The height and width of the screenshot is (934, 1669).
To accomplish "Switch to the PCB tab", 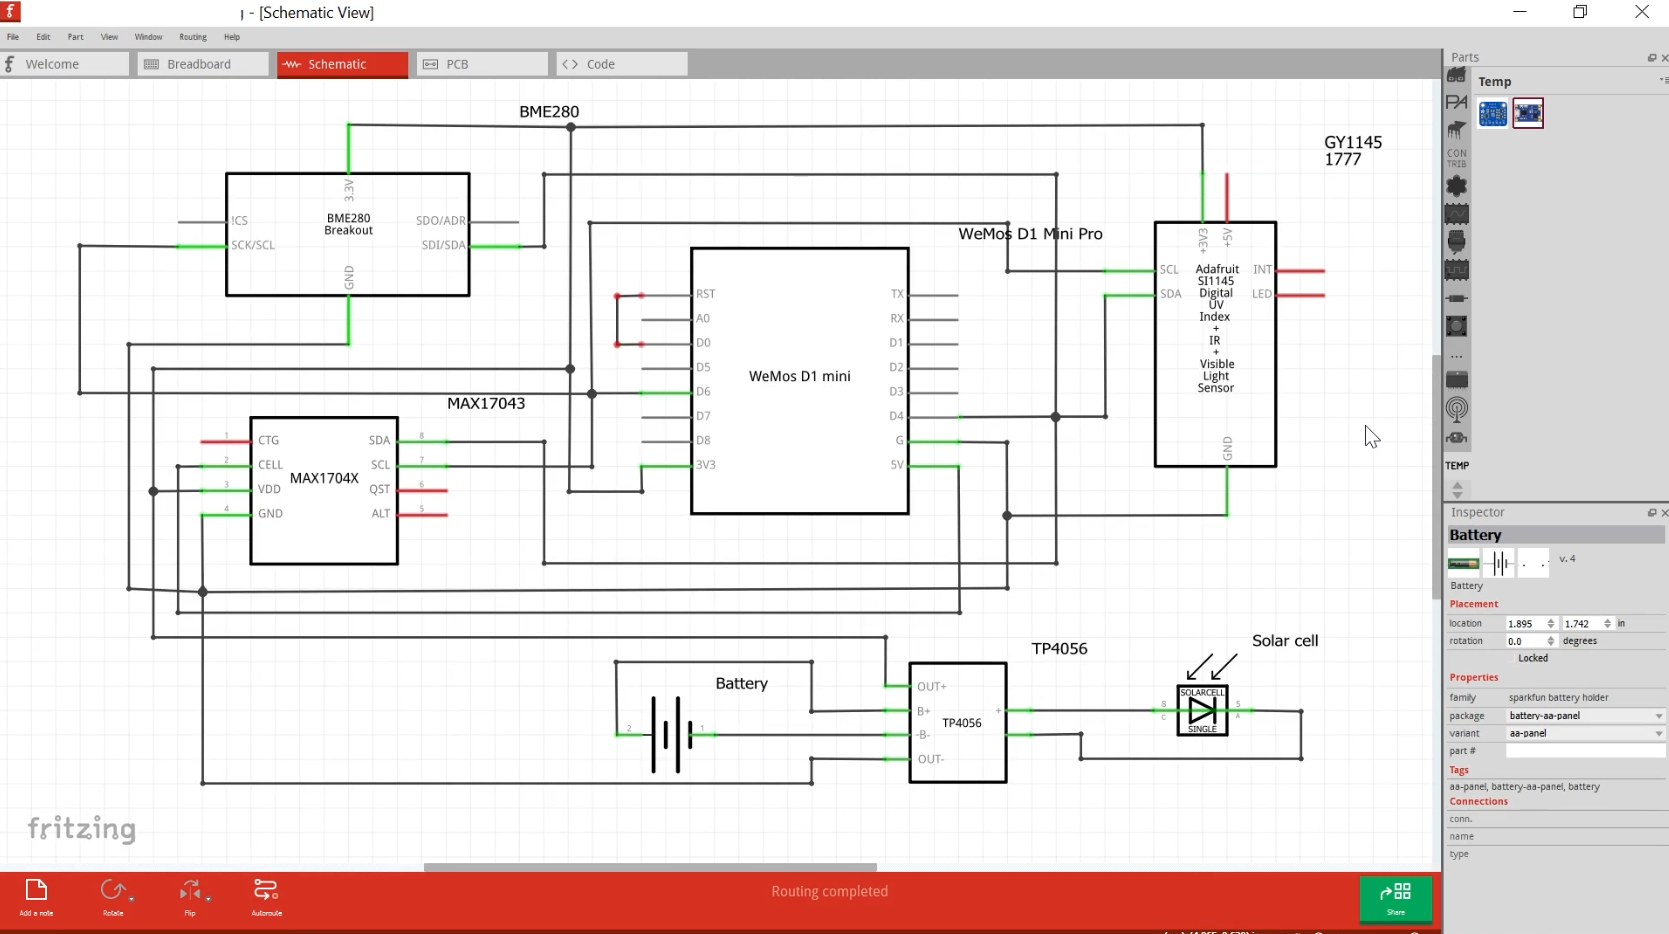I will [x=482, y=63].
